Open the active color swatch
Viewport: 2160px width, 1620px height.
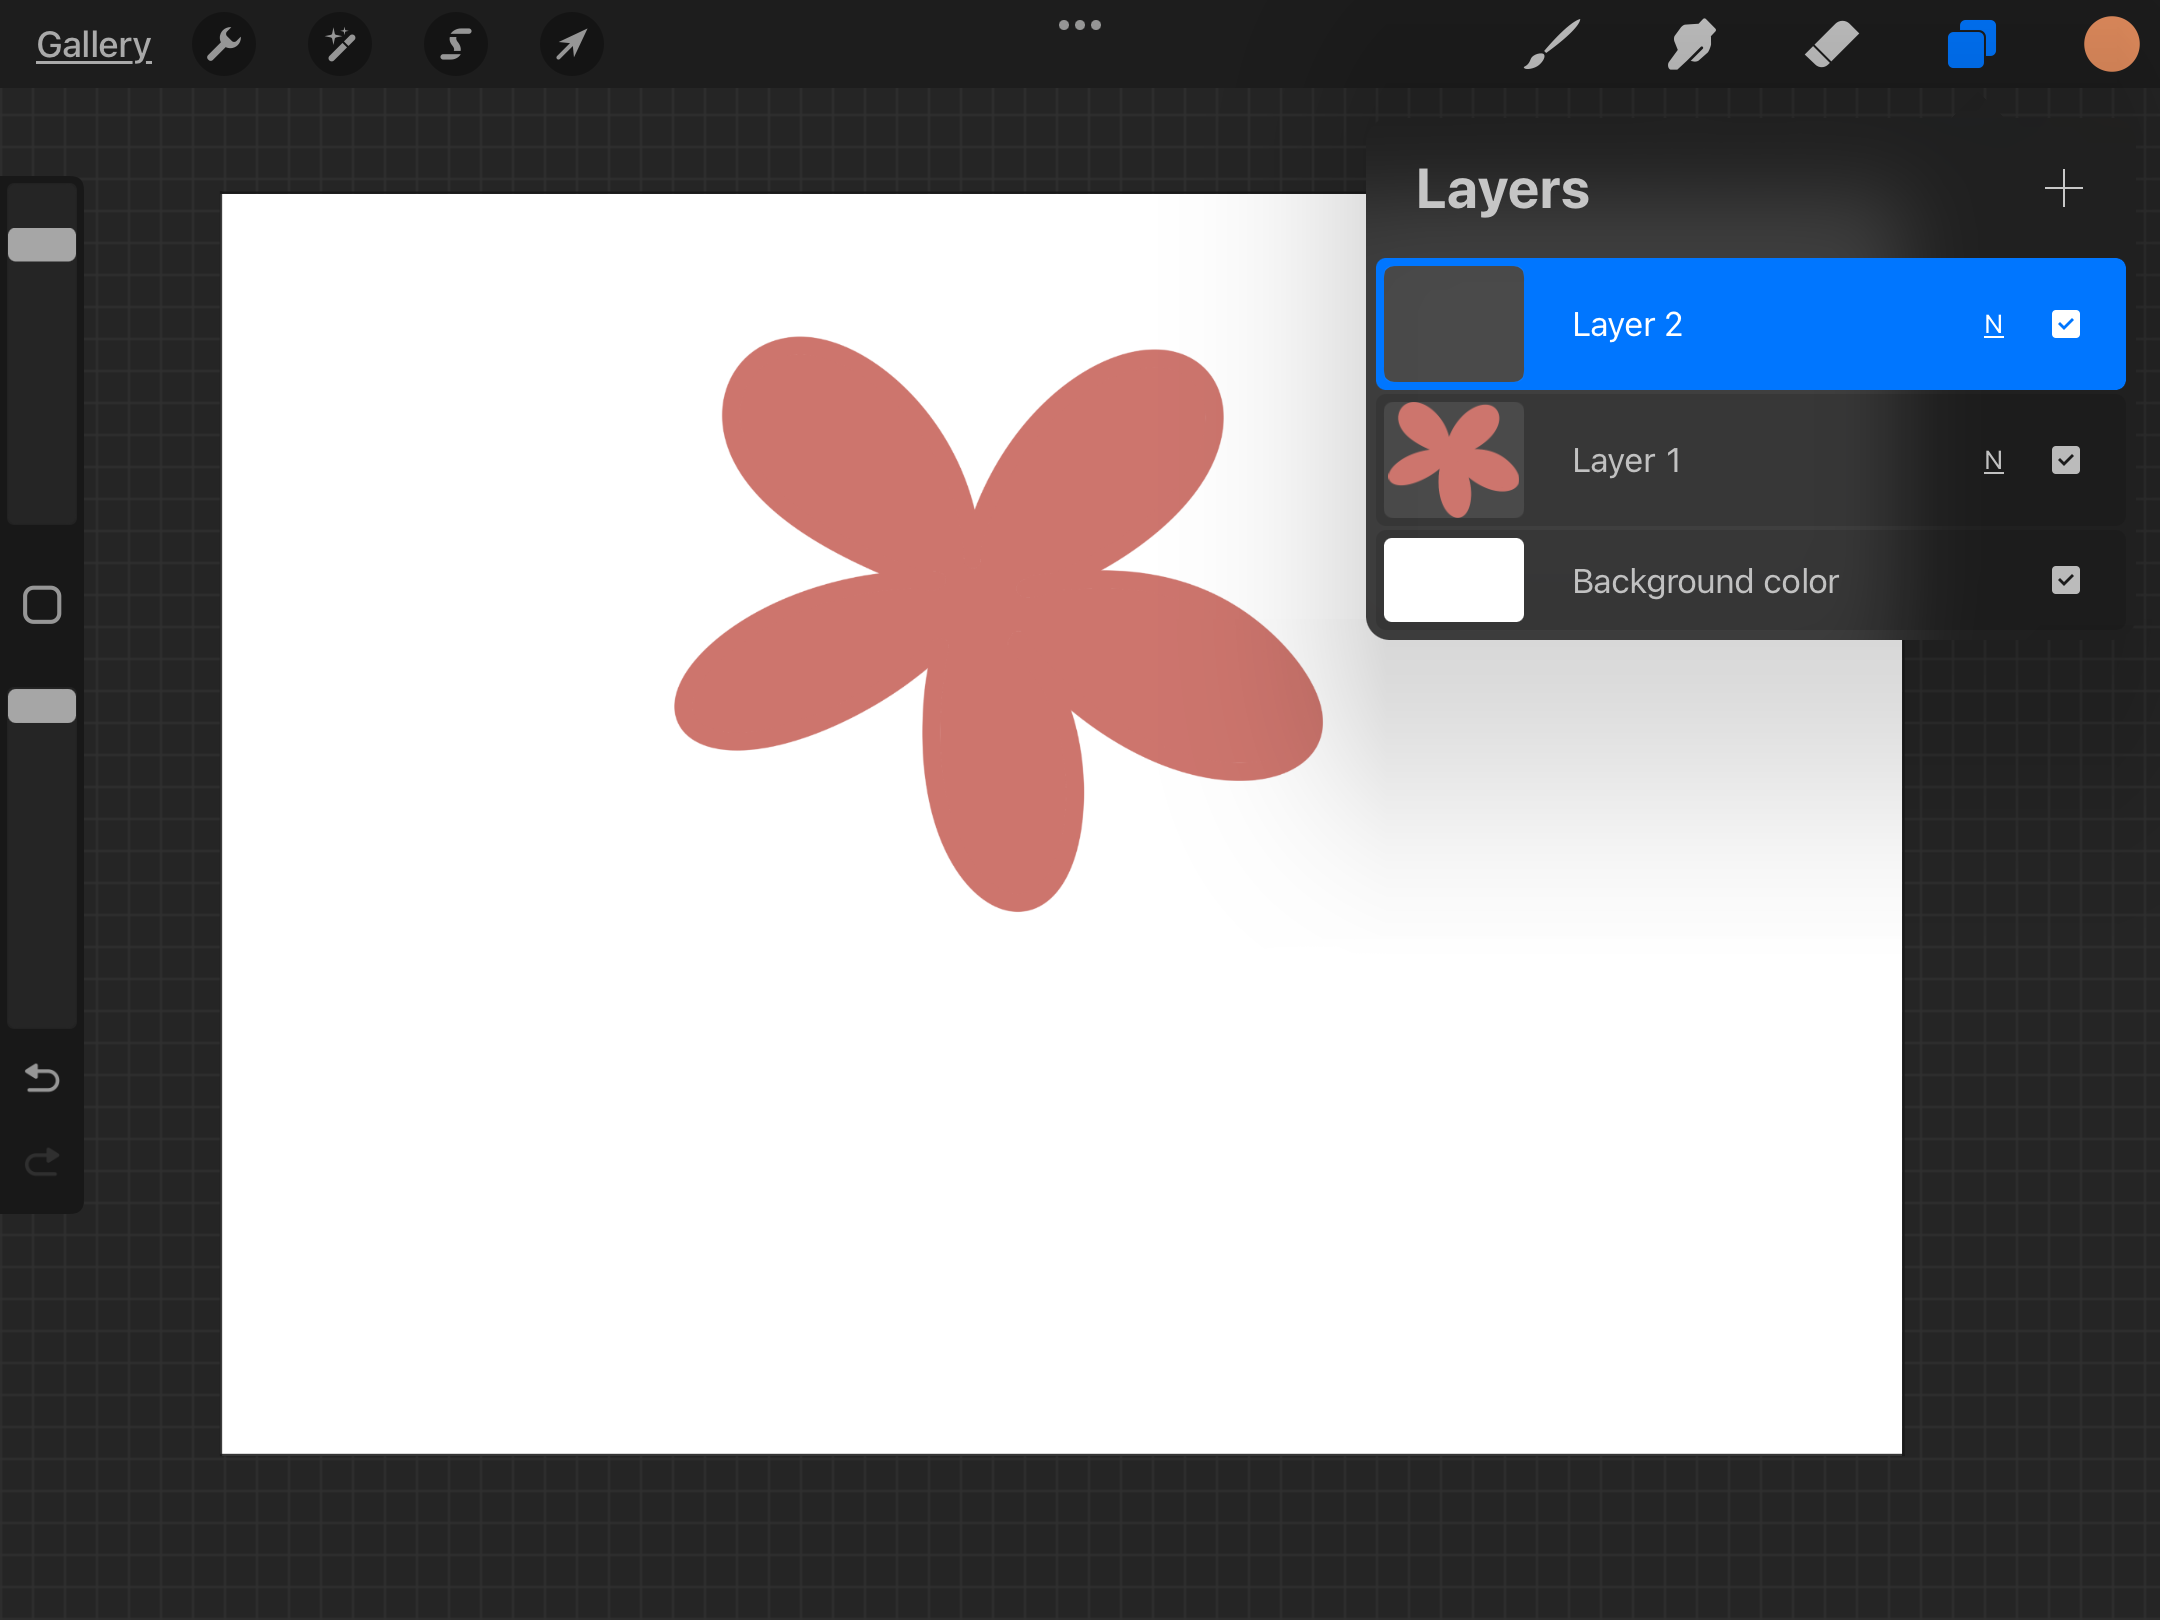pyautogui.click(x=2111, y=44)
